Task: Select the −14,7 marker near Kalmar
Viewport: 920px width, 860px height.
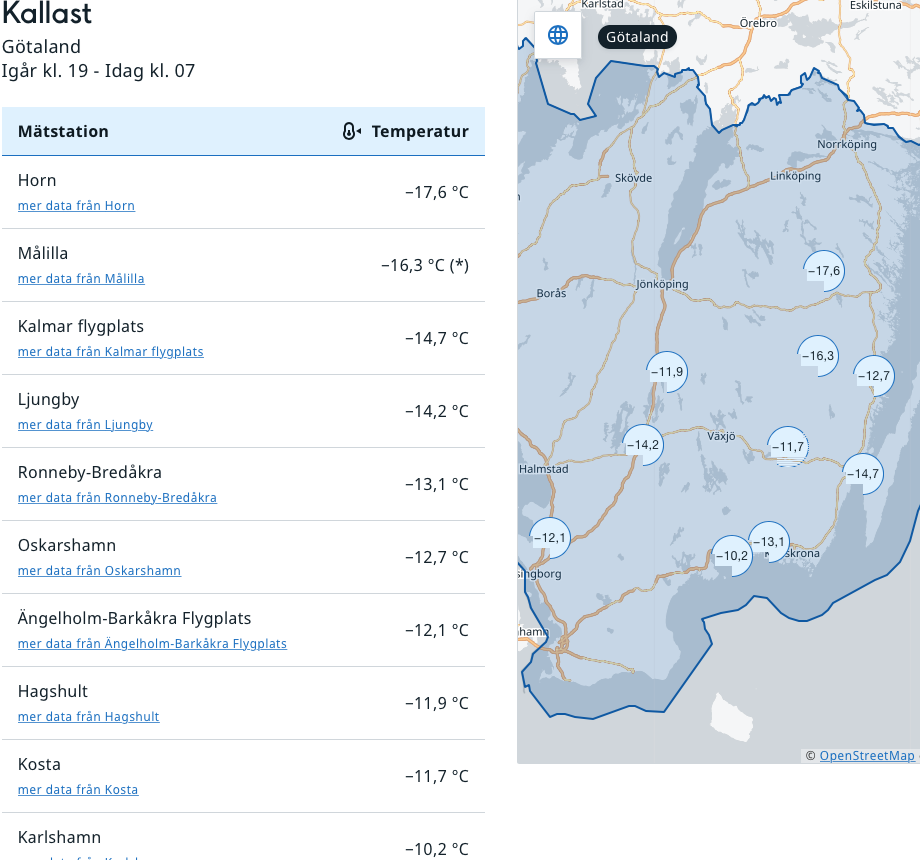Action: pyautogui.click(x=862, y=473)
